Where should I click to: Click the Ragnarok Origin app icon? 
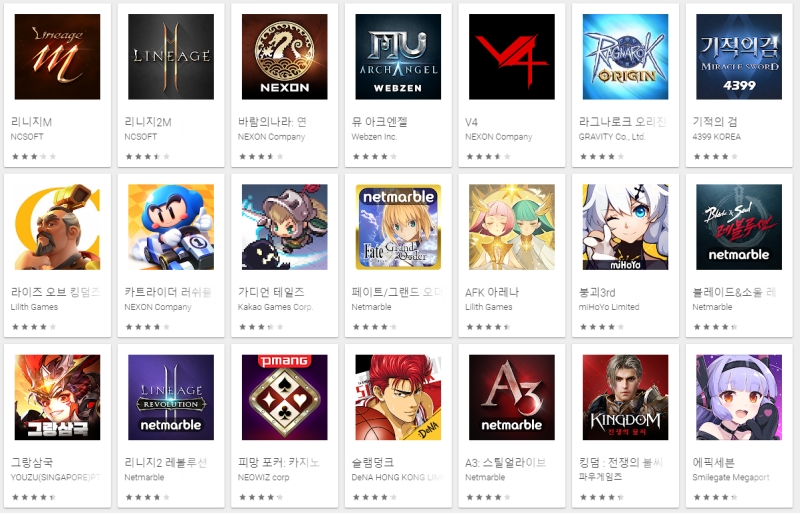[x=626, y=57]
